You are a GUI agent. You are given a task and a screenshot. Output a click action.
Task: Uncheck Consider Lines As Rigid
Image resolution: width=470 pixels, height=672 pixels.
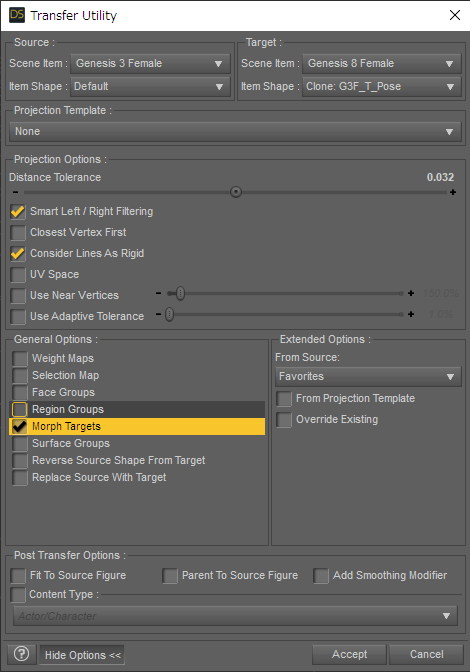pyautogui.click(x=18, y=253)
